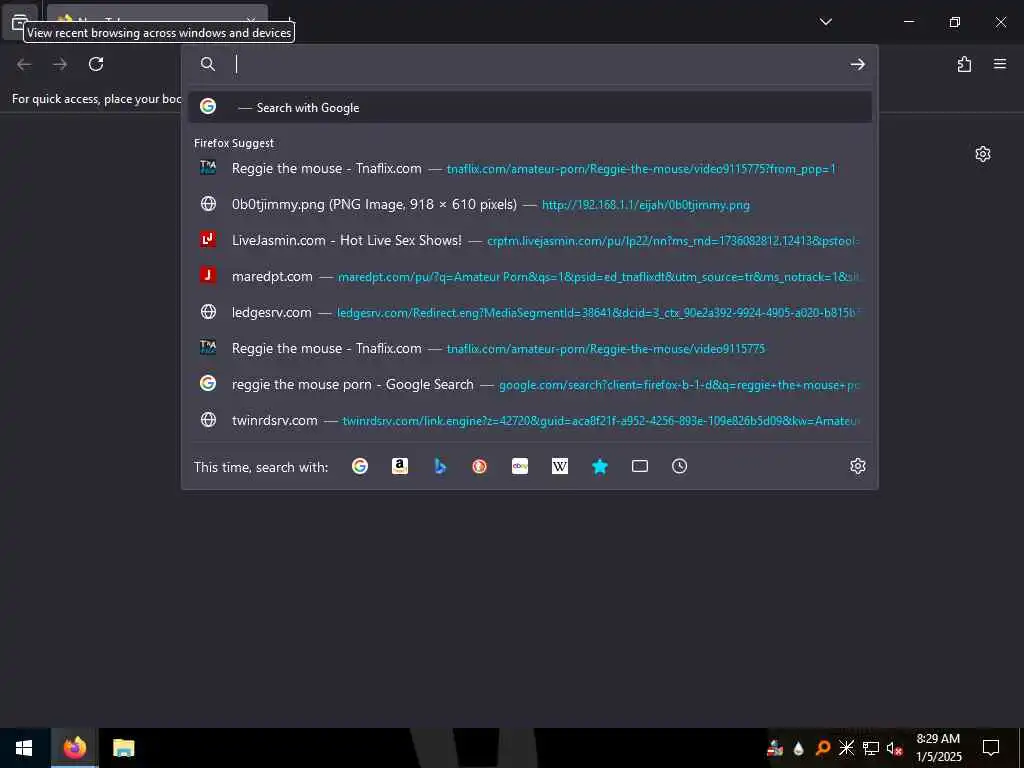Open the ledgesrv.com suggestion
The height and width of the screenshot is (768, 1024).
[530, 312]
